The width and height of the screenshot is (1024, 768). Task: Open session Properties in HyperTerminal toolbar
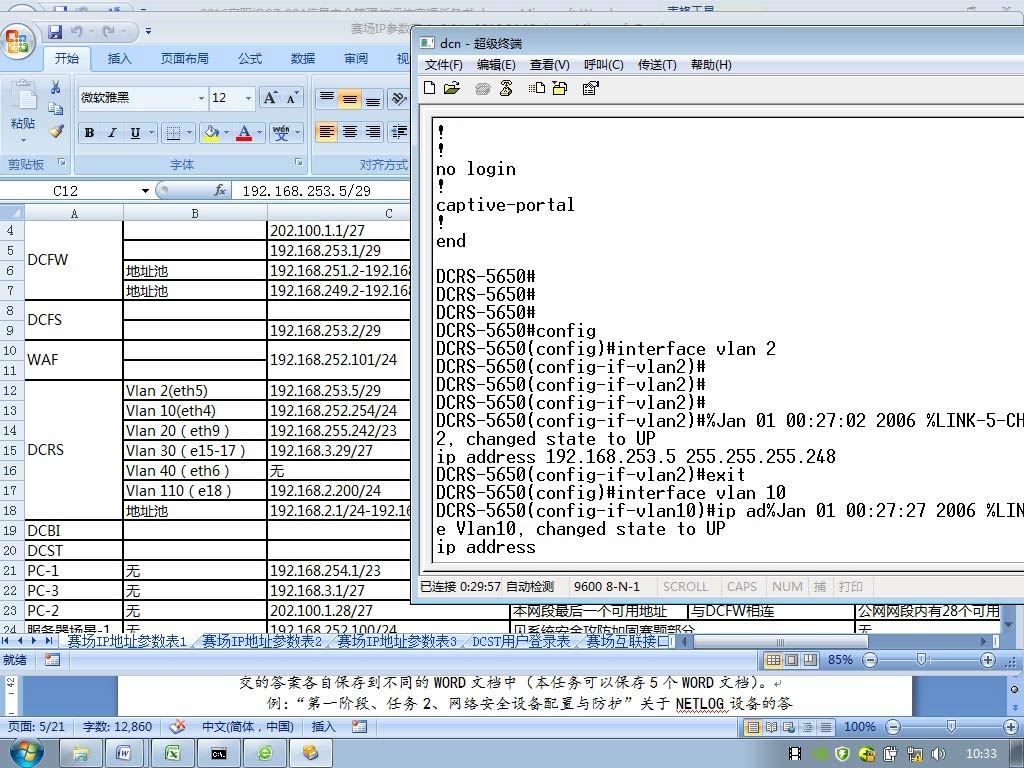pos(590,88)
